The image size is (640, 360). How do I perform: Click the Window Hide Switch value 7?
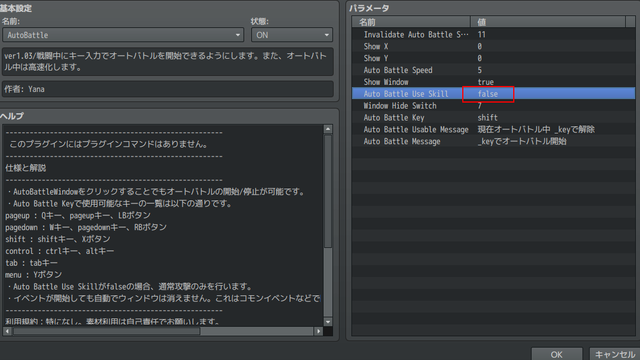[480, 106]
